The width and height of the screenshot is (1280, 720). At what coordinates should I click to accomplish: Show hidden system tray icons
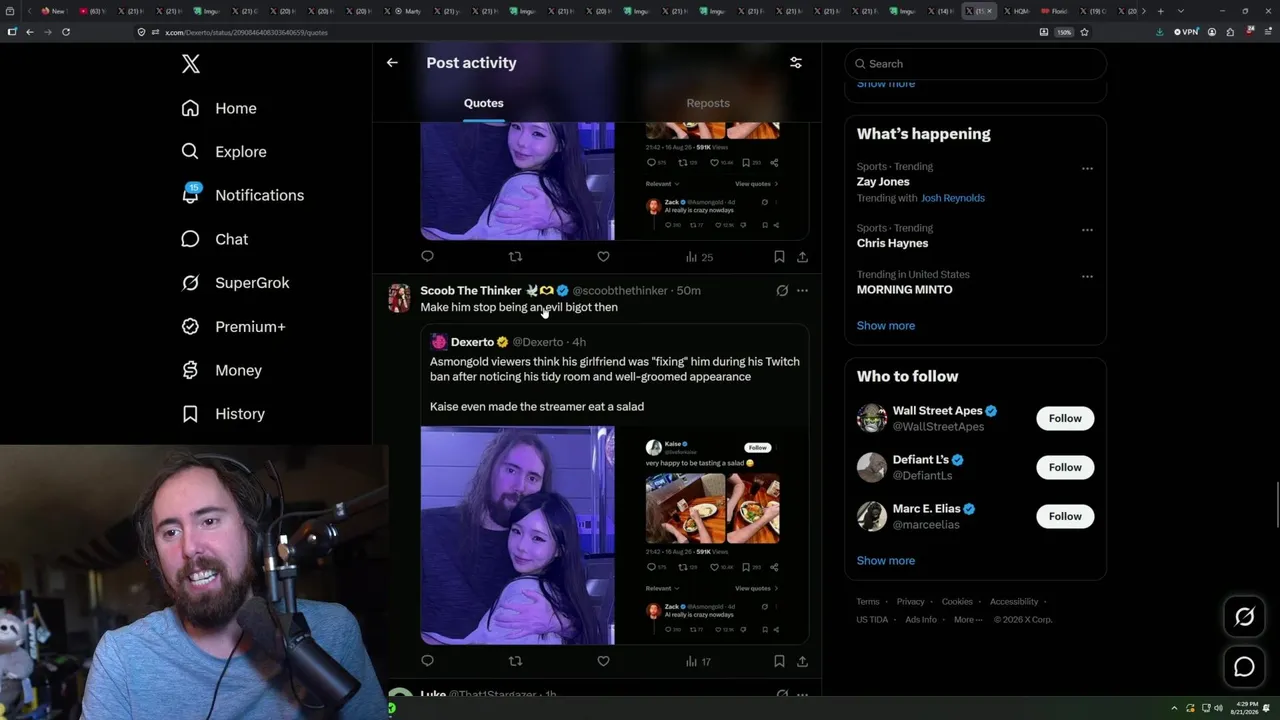[1176, 708]
